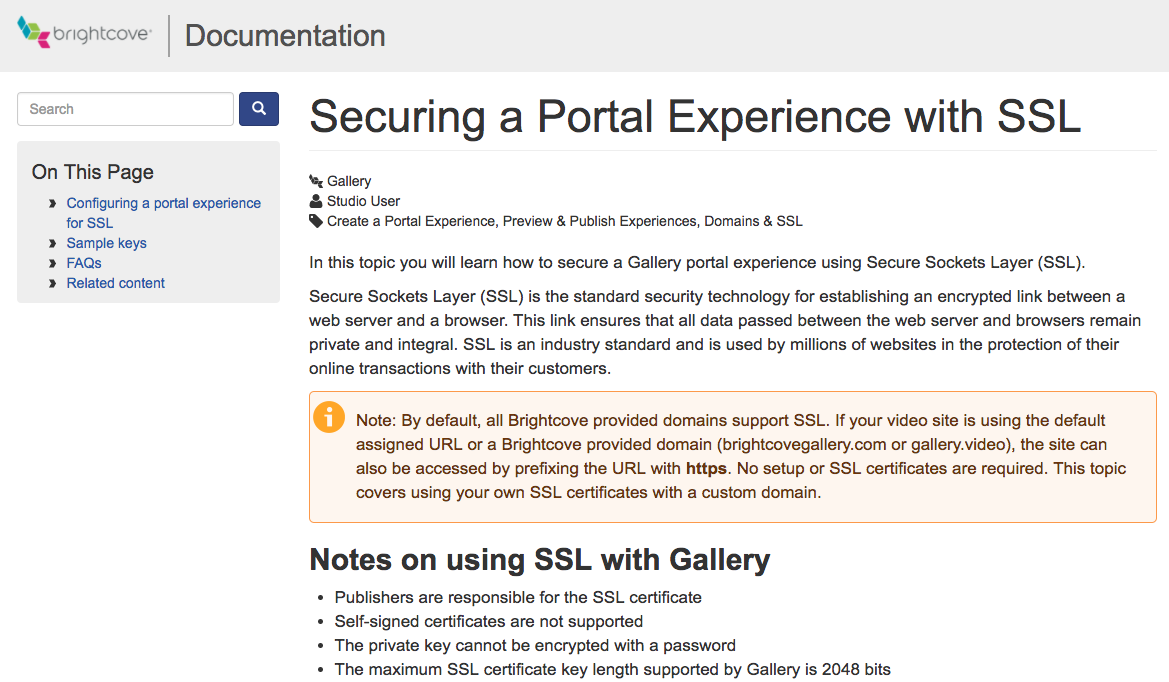Go to the FAQs section link

[84, 263]
